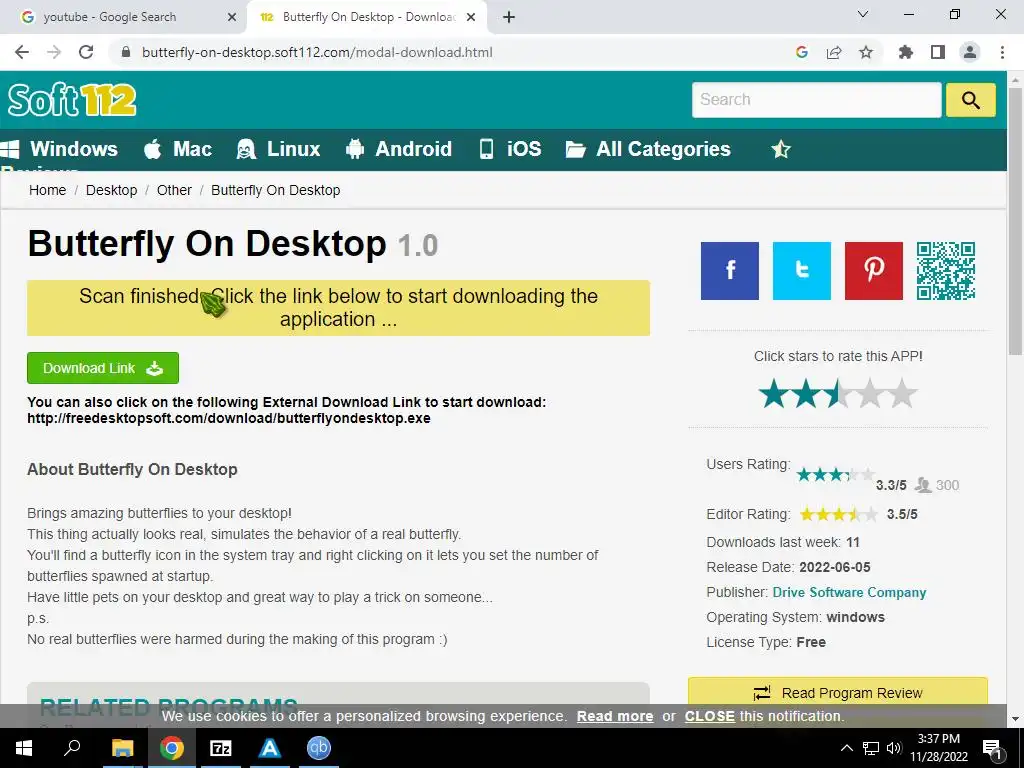This screenshot has width=1024, height=768.
Task: Click Read more in cookie notice
Action: tap(615, 716)
